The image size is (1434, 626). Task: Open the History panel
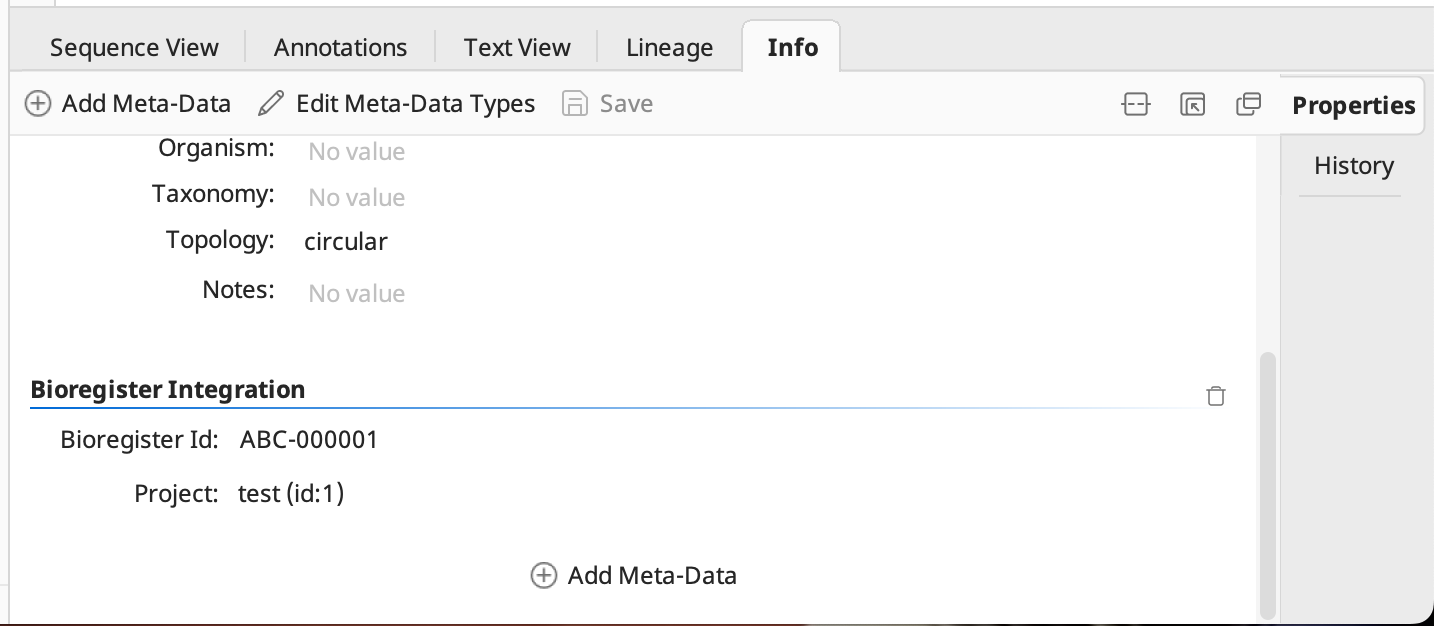(x=1352, y=165)
